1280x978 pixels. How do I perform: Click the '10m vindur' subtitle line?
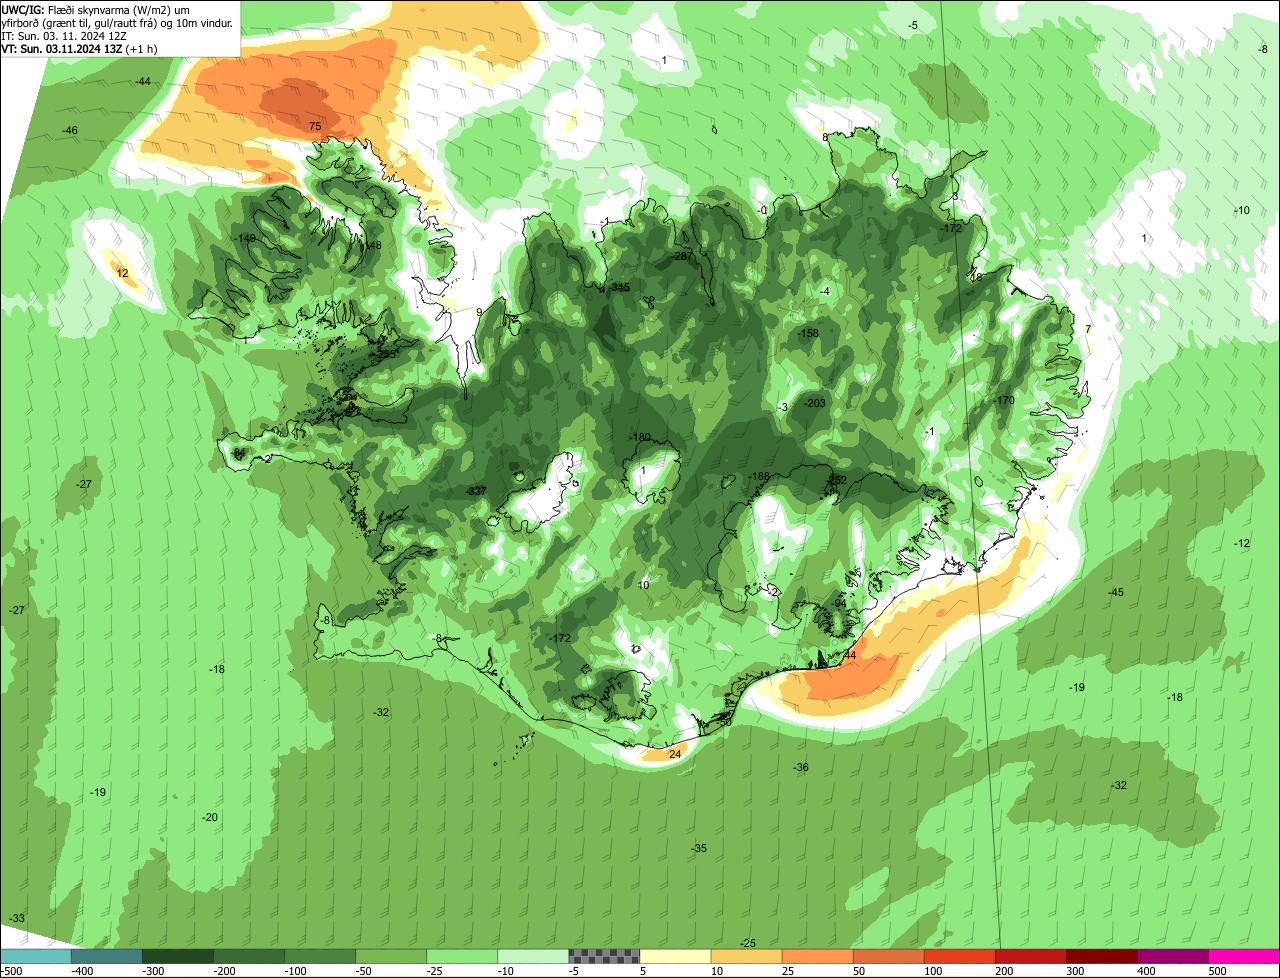tap(117, 22)
